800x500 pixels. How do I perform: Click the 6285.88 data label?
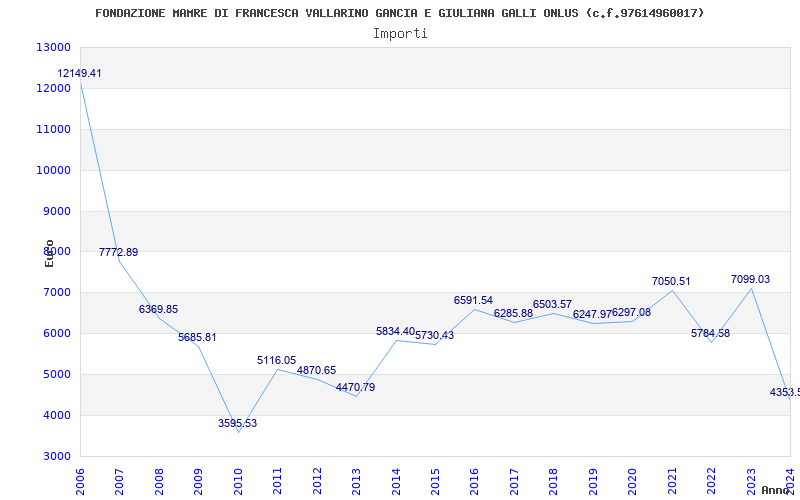513,313
